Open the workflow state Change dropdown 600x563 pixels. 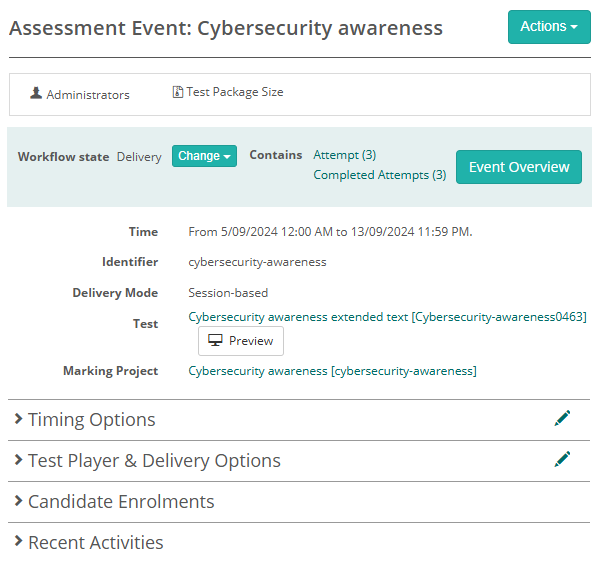(204, 156)
